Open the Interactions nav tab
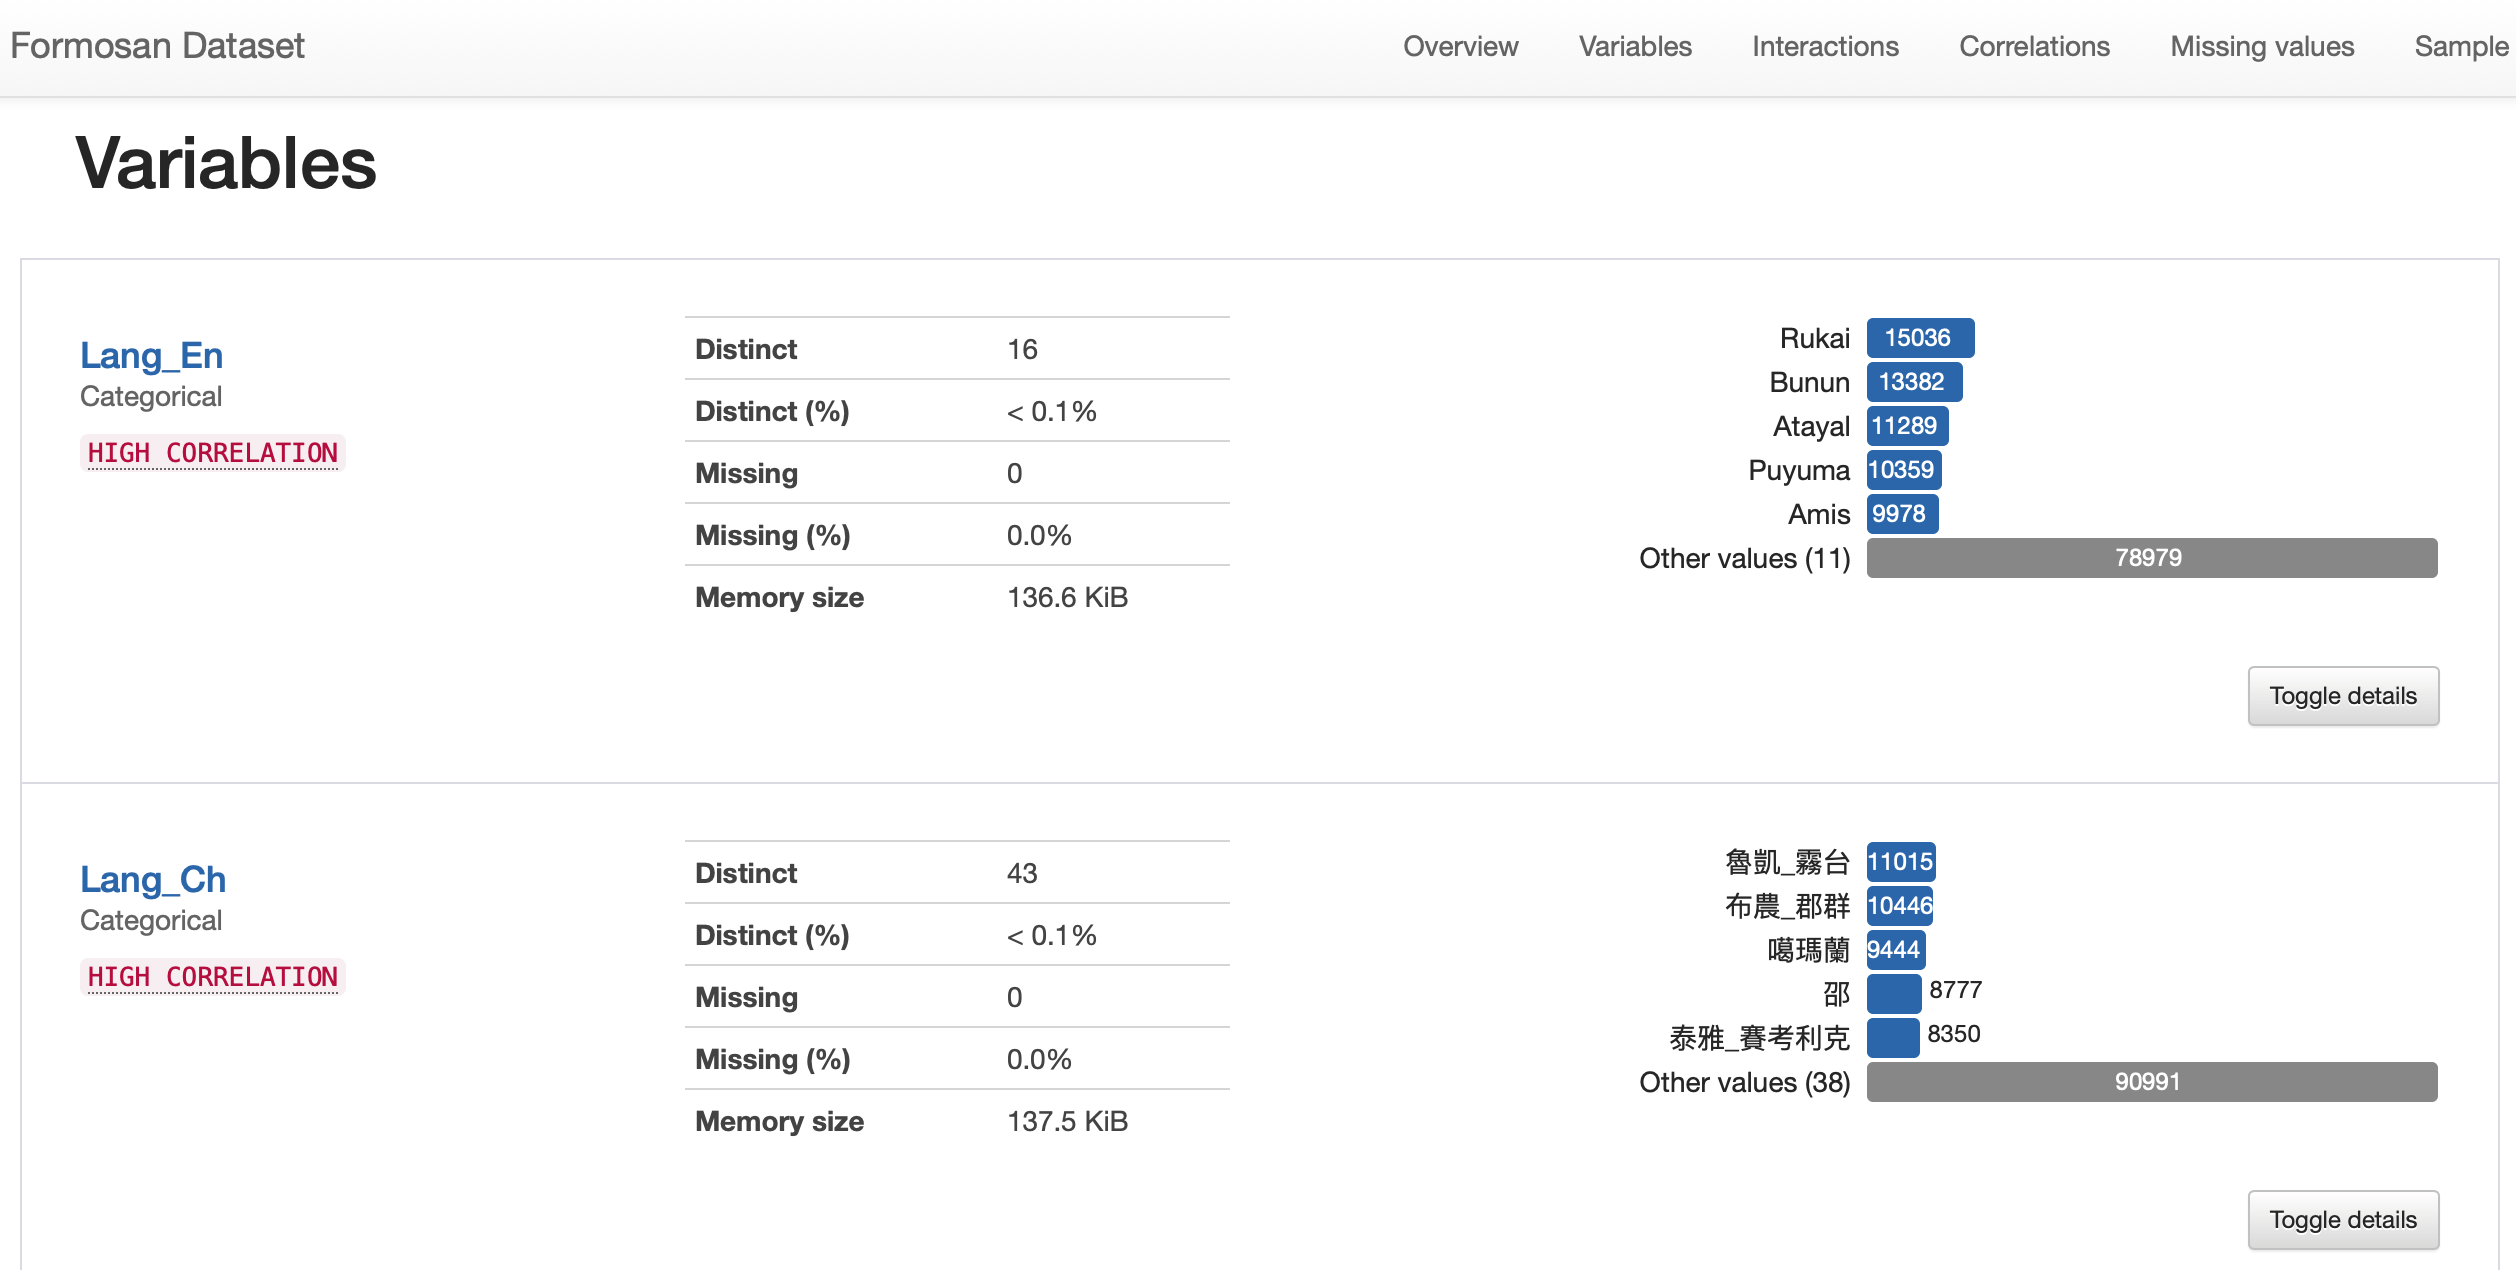Image resolution: width=2516 pixels, height=1270 pixels. tap(1825, 46)
